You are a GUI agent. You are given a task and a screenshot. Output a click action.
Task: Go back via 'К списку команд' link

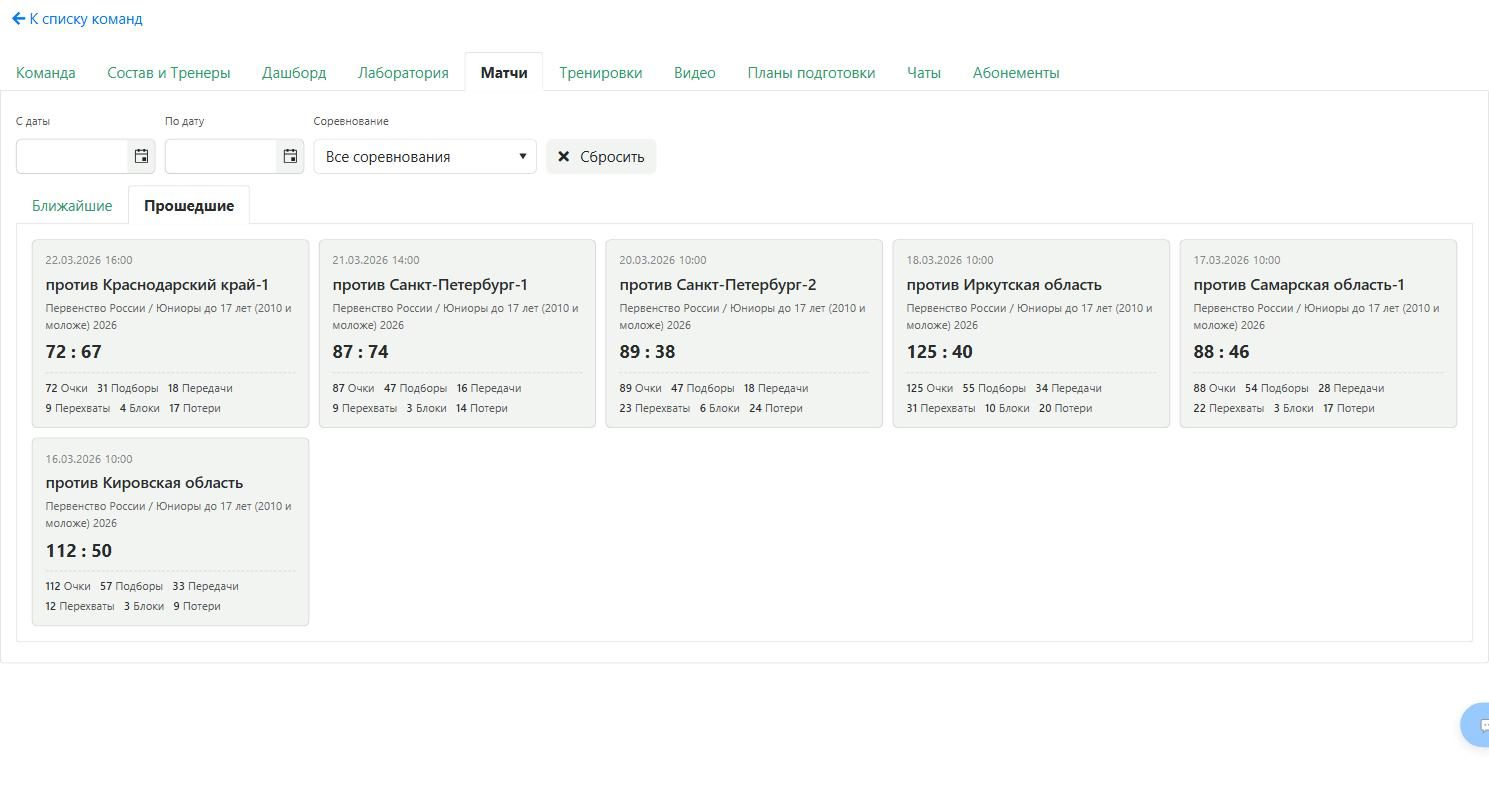pyautogui.click(x=77, y=18)
